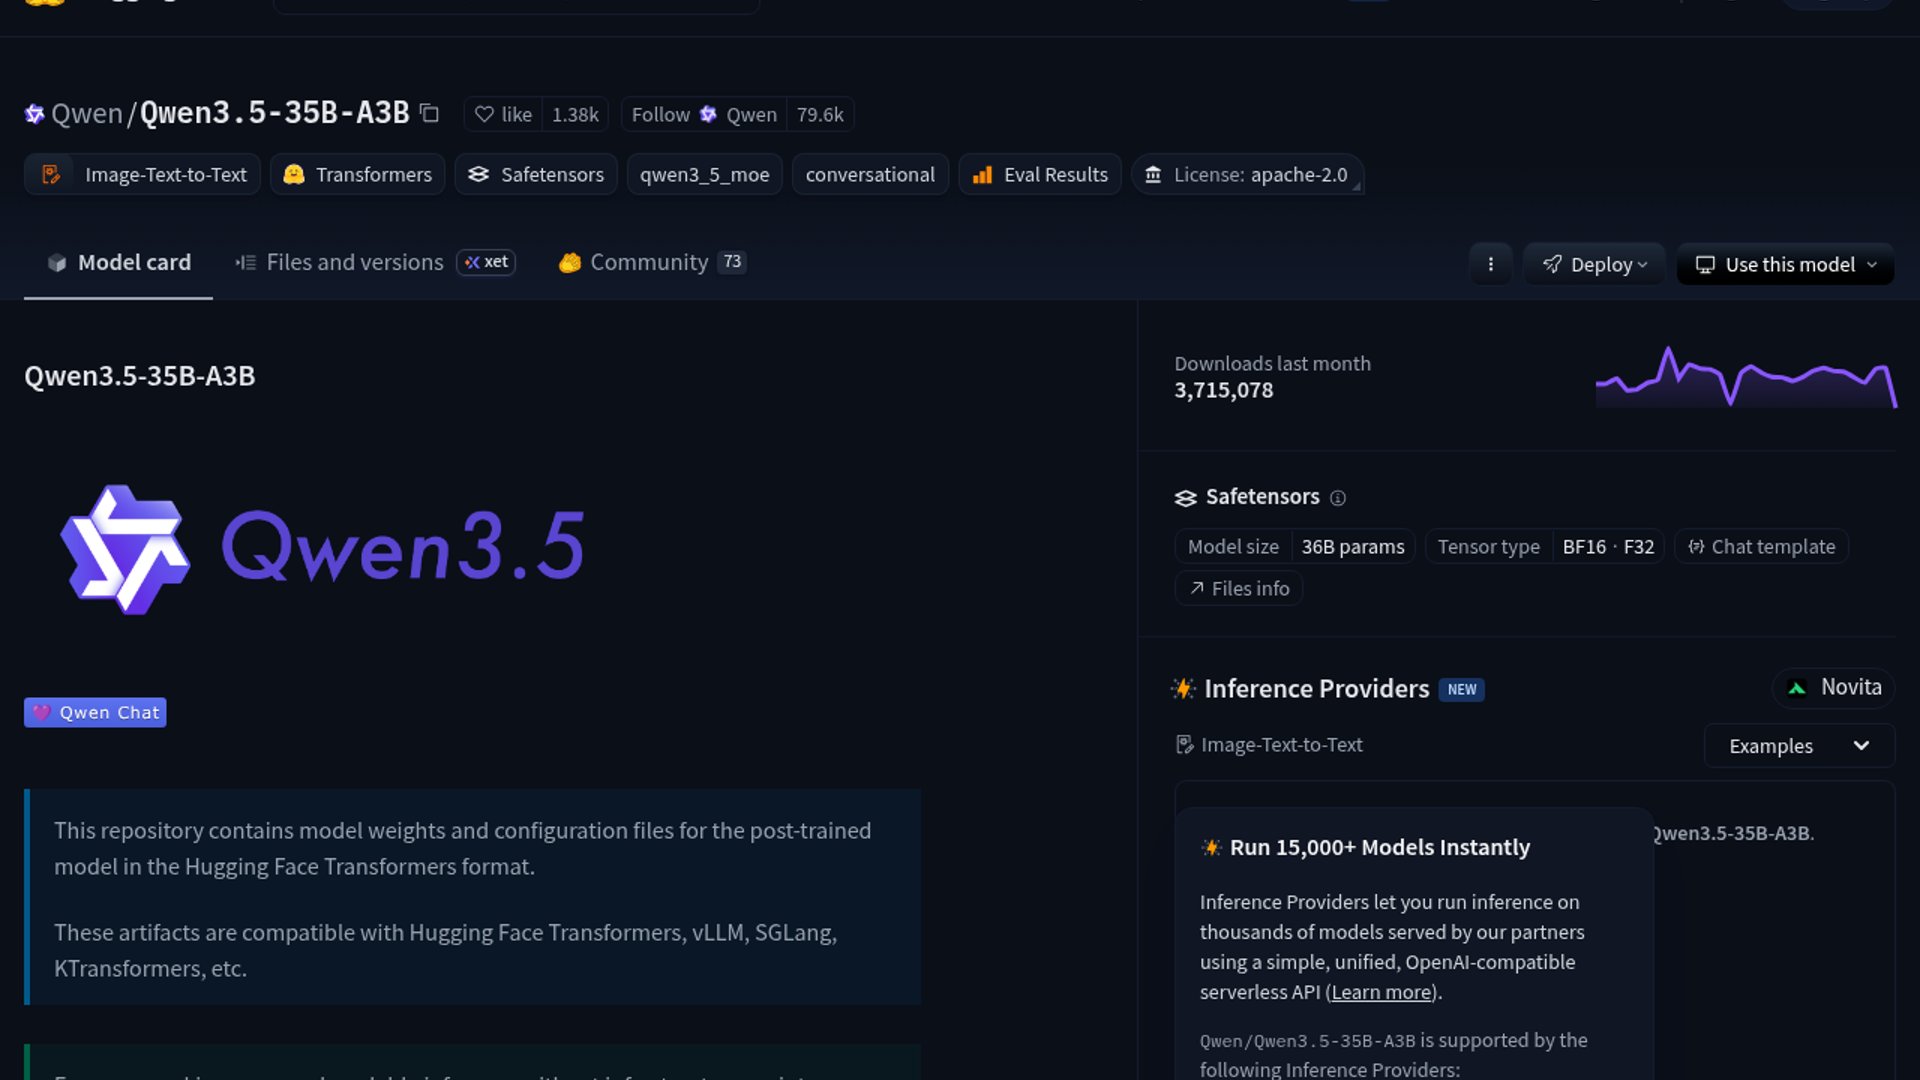The width and height of the screenshot is (1920, 1080).
Task: Click the downloads trend chart
Action: 1745,380
